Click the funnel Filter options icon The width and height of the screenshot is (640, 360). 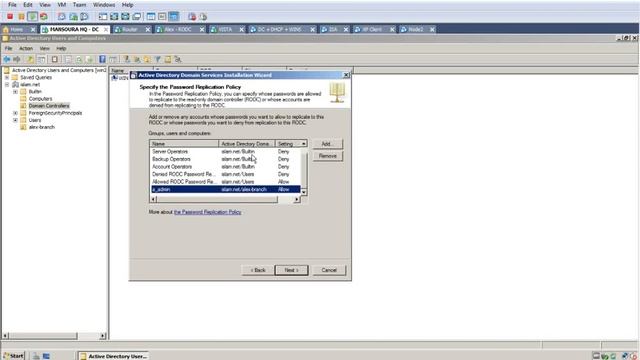158,60
